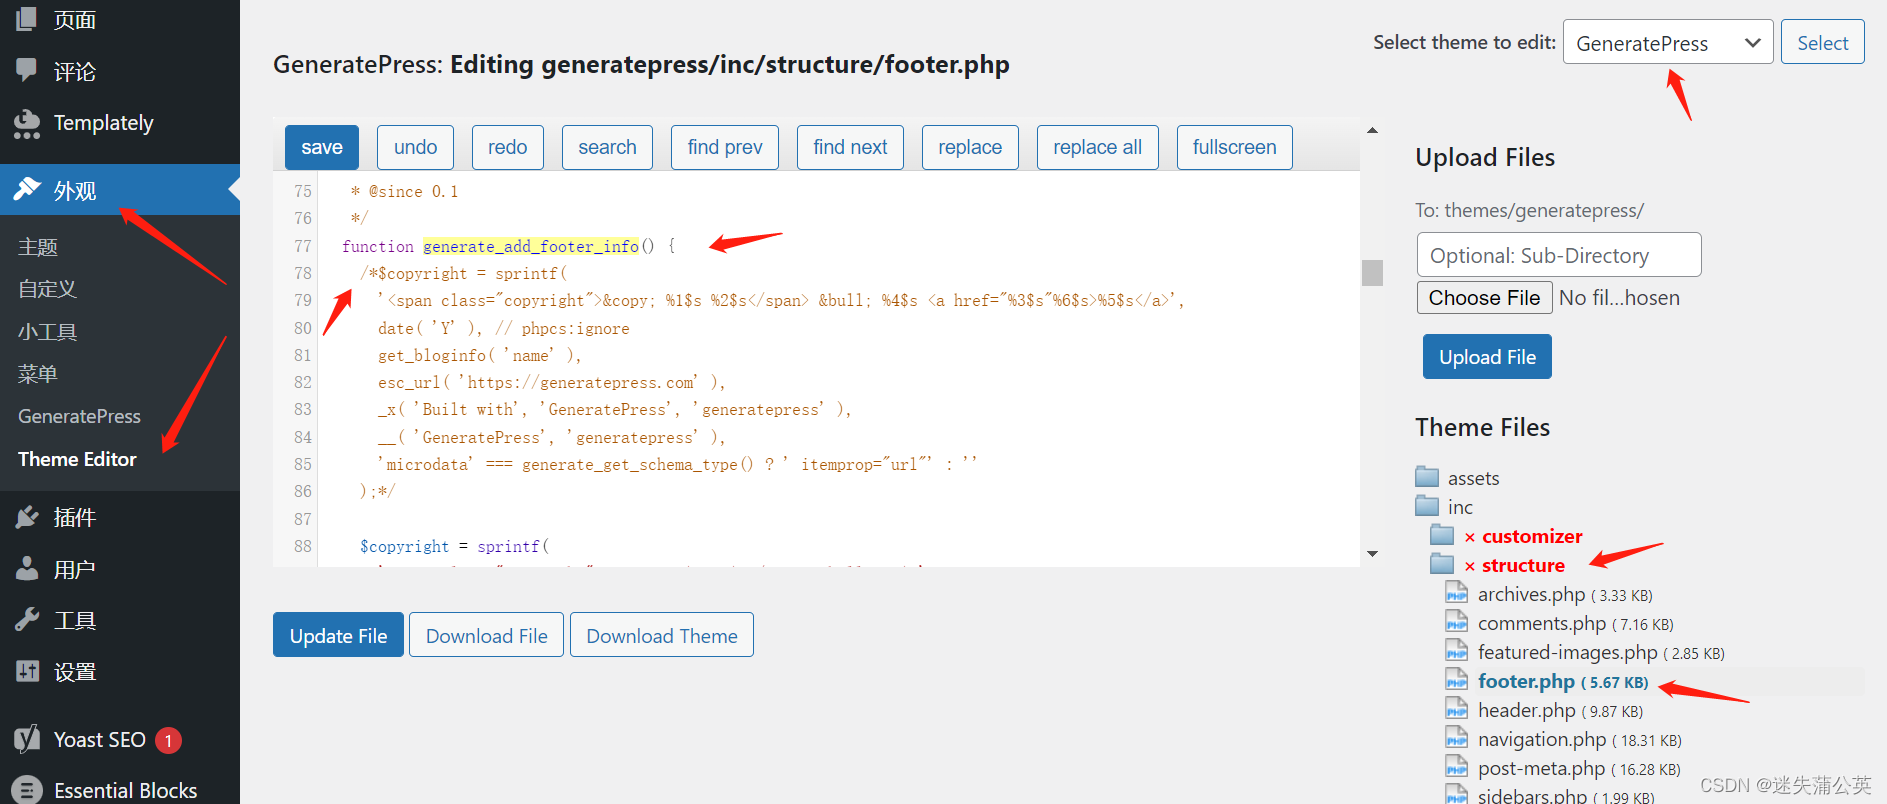1887x804 pixels.
Task: Click the navigation.php file icon
Action: [1457, 738]
